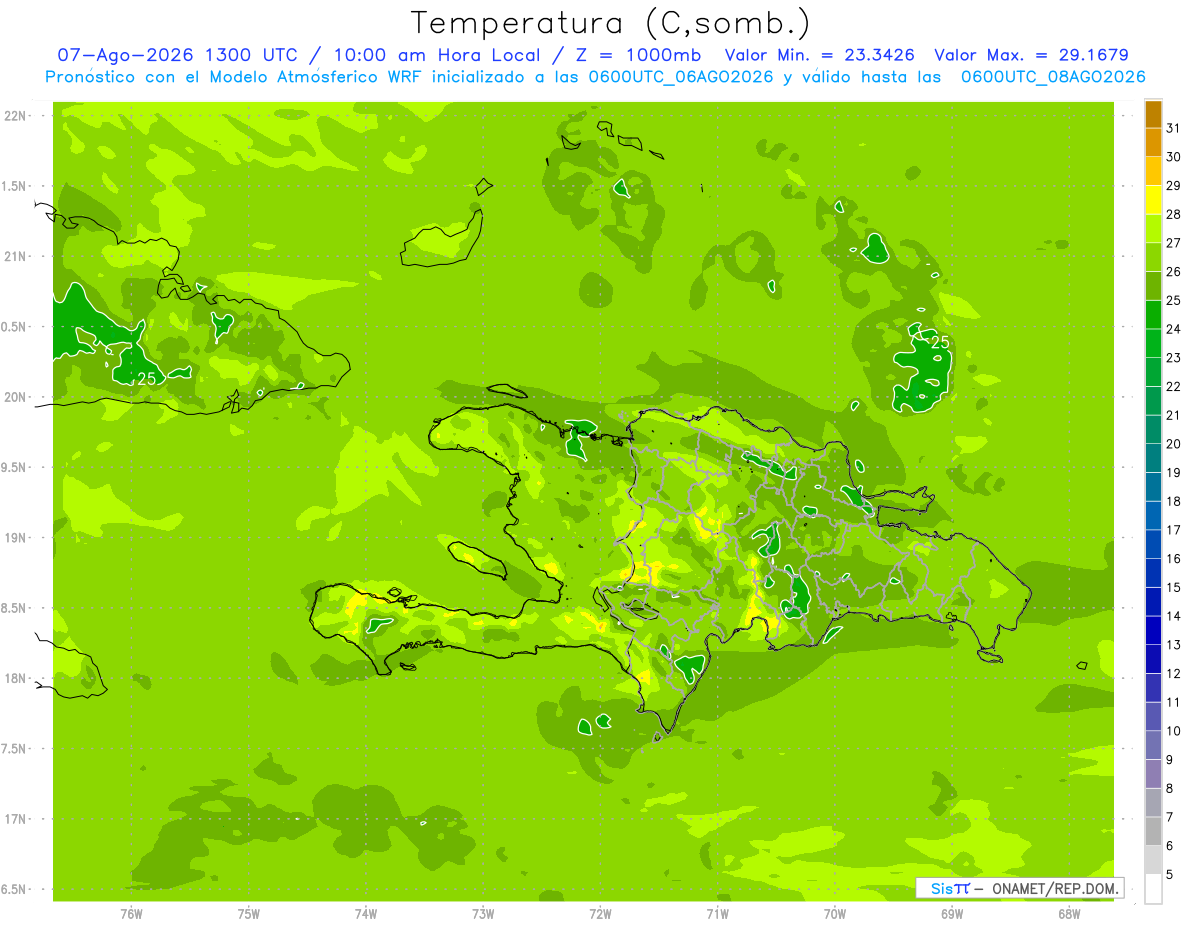Pick the purple swatch between 8 and 9

pyautogui.click(x=1153, y=774)
